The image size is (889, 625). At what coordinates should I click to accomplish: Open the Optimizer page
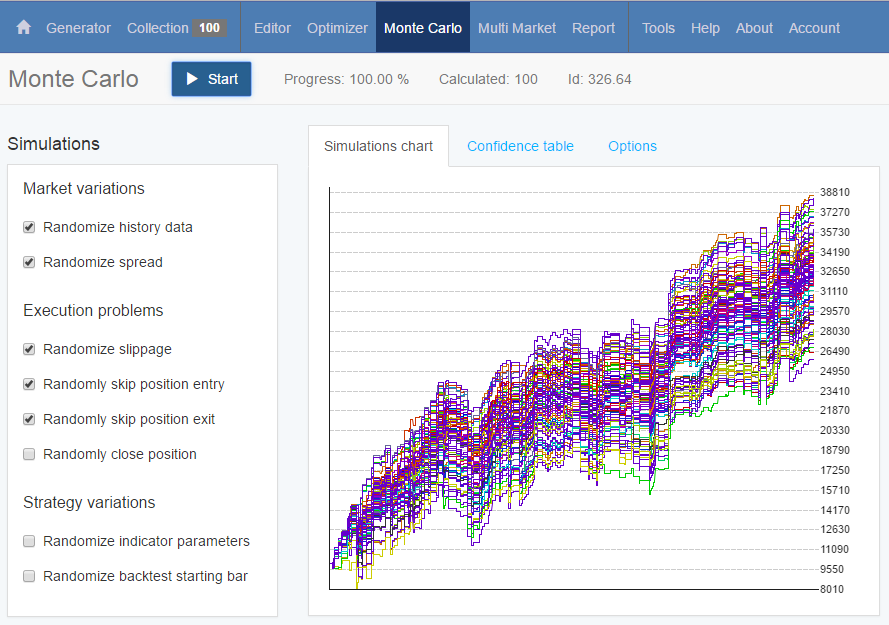click(337, 28)
